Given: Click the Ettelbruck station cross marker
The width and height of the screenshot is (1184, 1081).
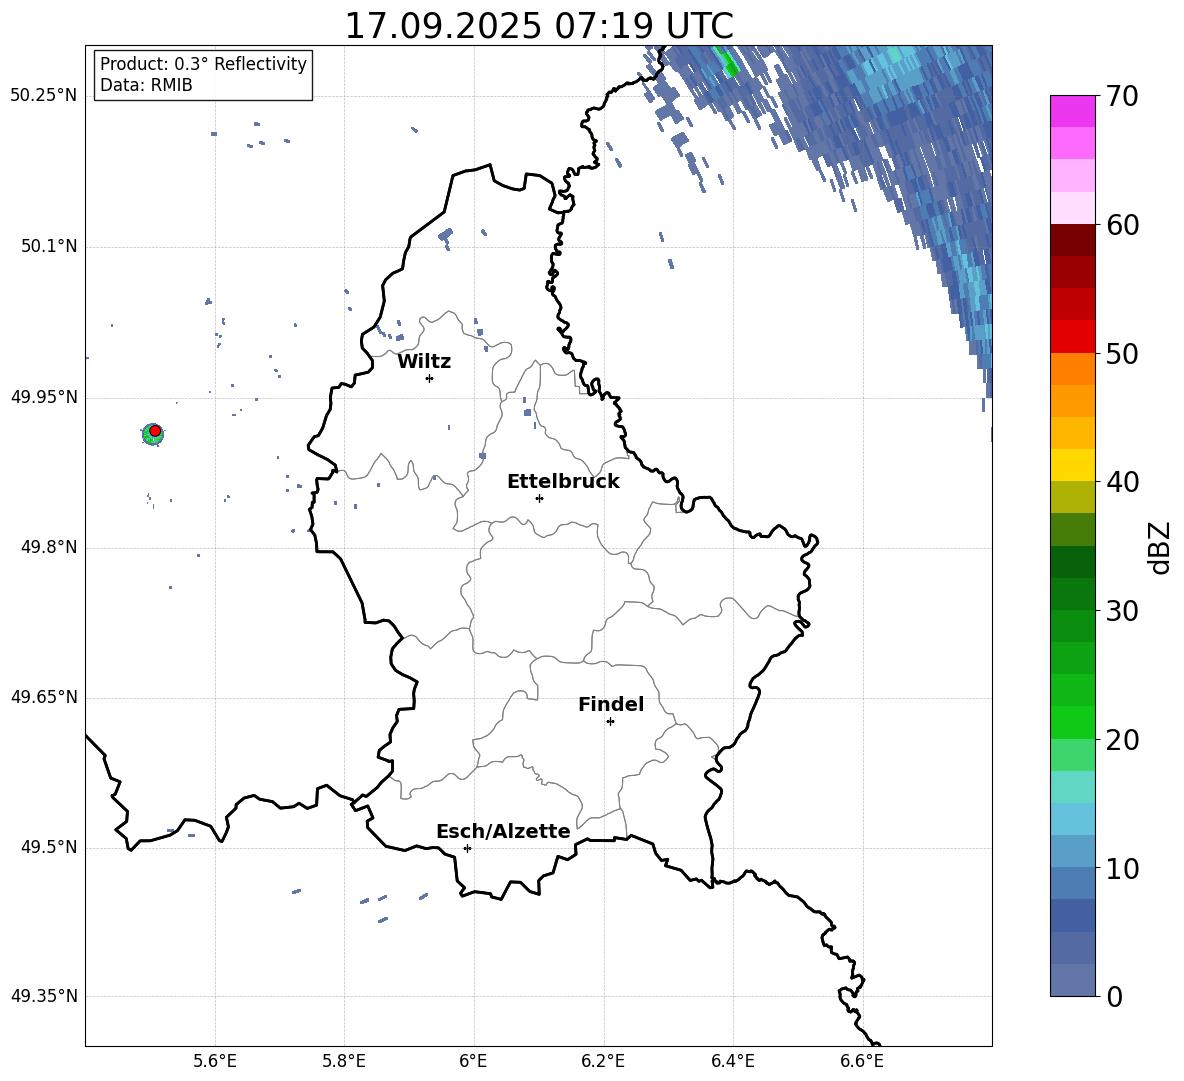Looking at the screenshot, I should coord(539,498).
